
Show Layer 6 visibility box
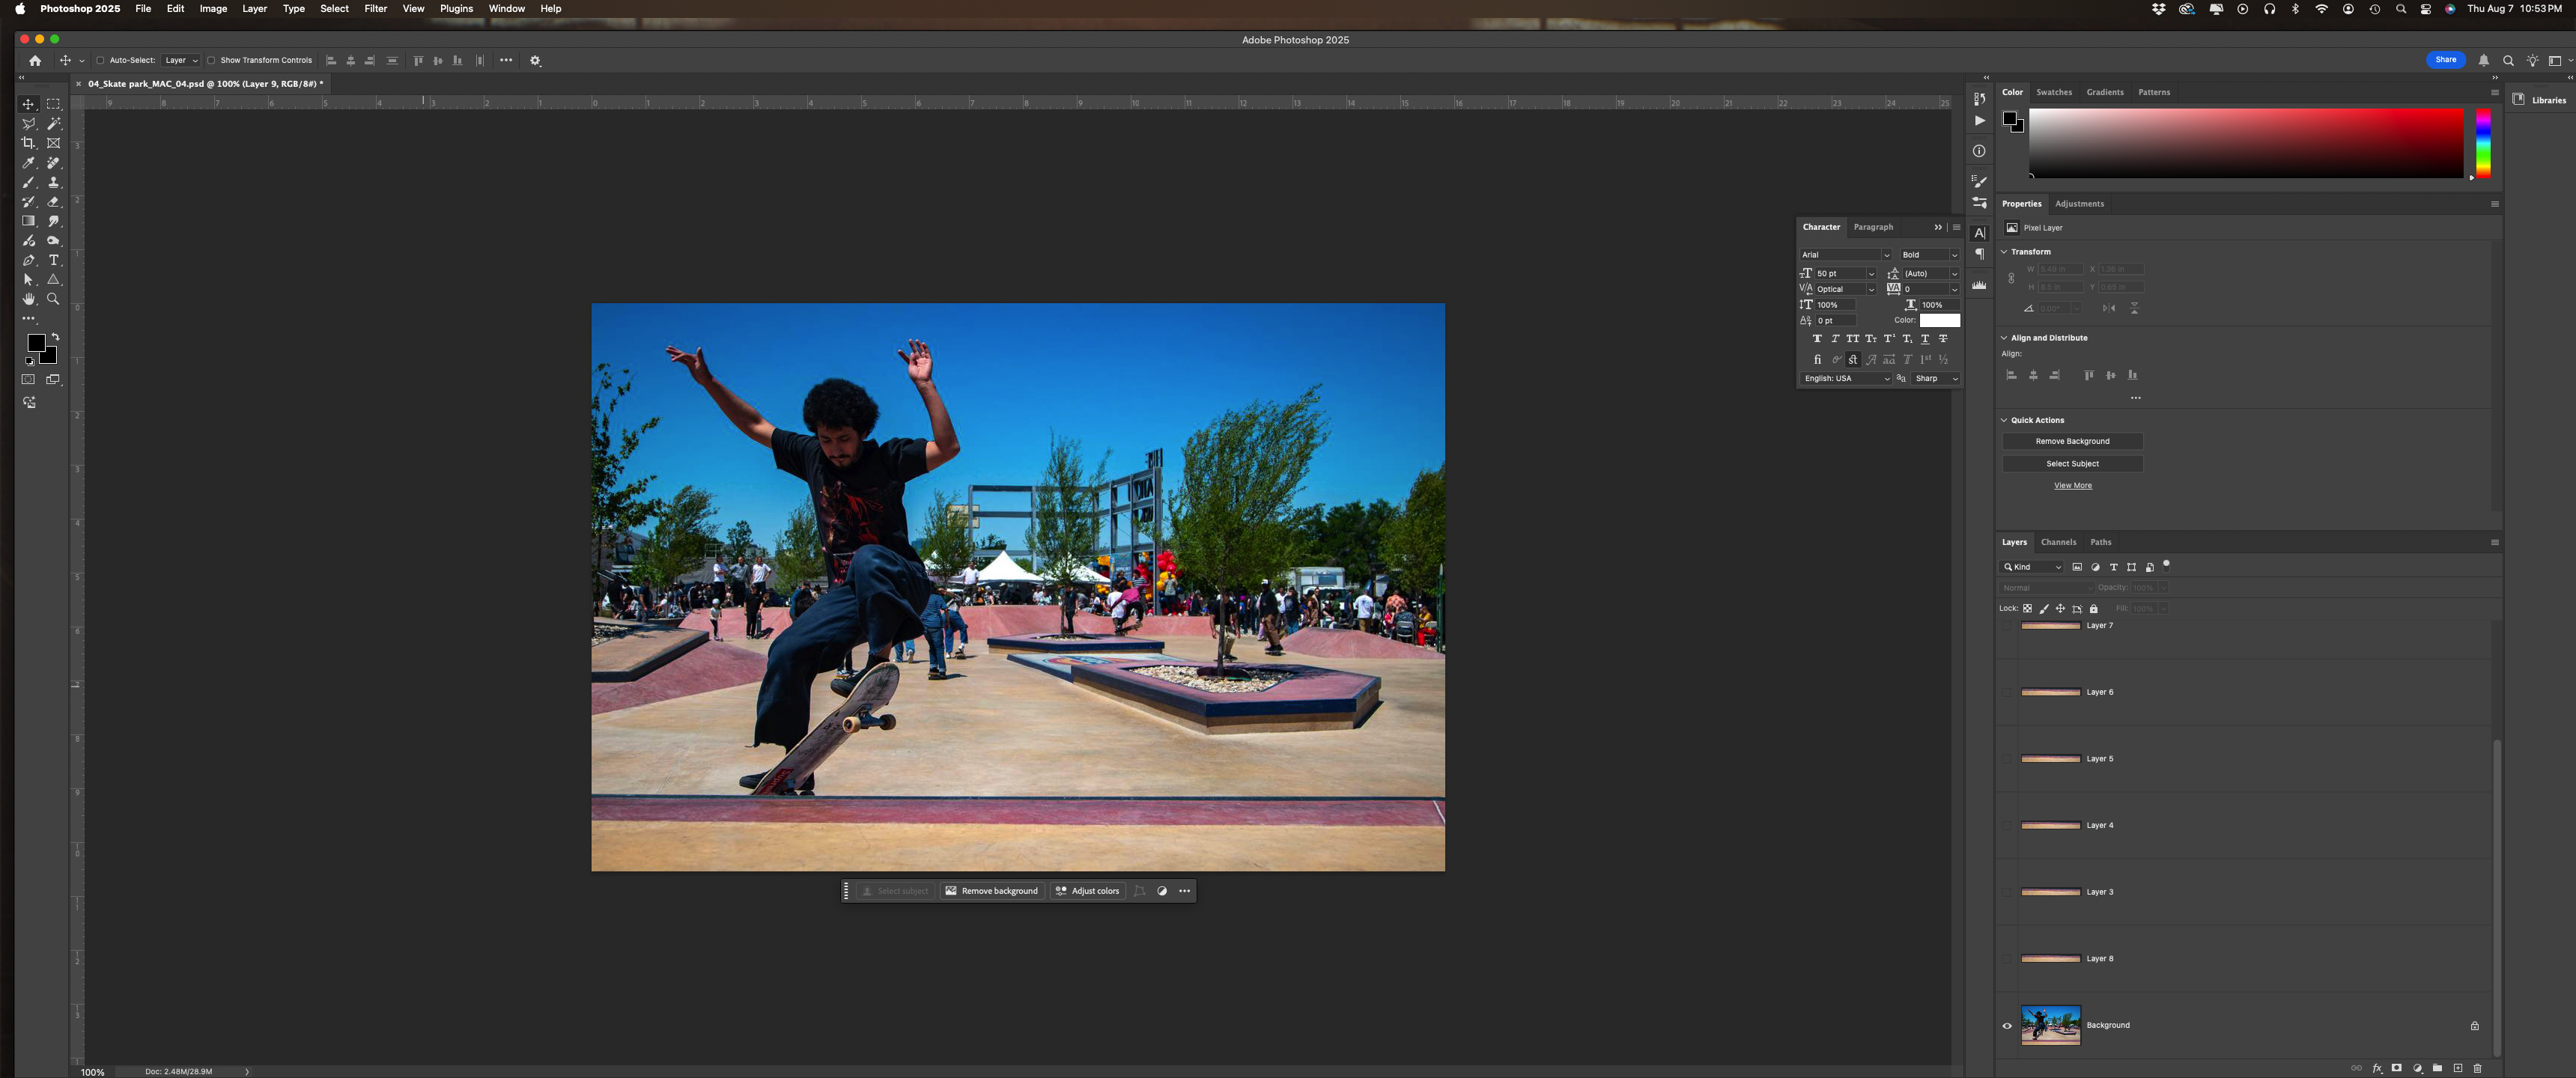(x=2006, y=692)
